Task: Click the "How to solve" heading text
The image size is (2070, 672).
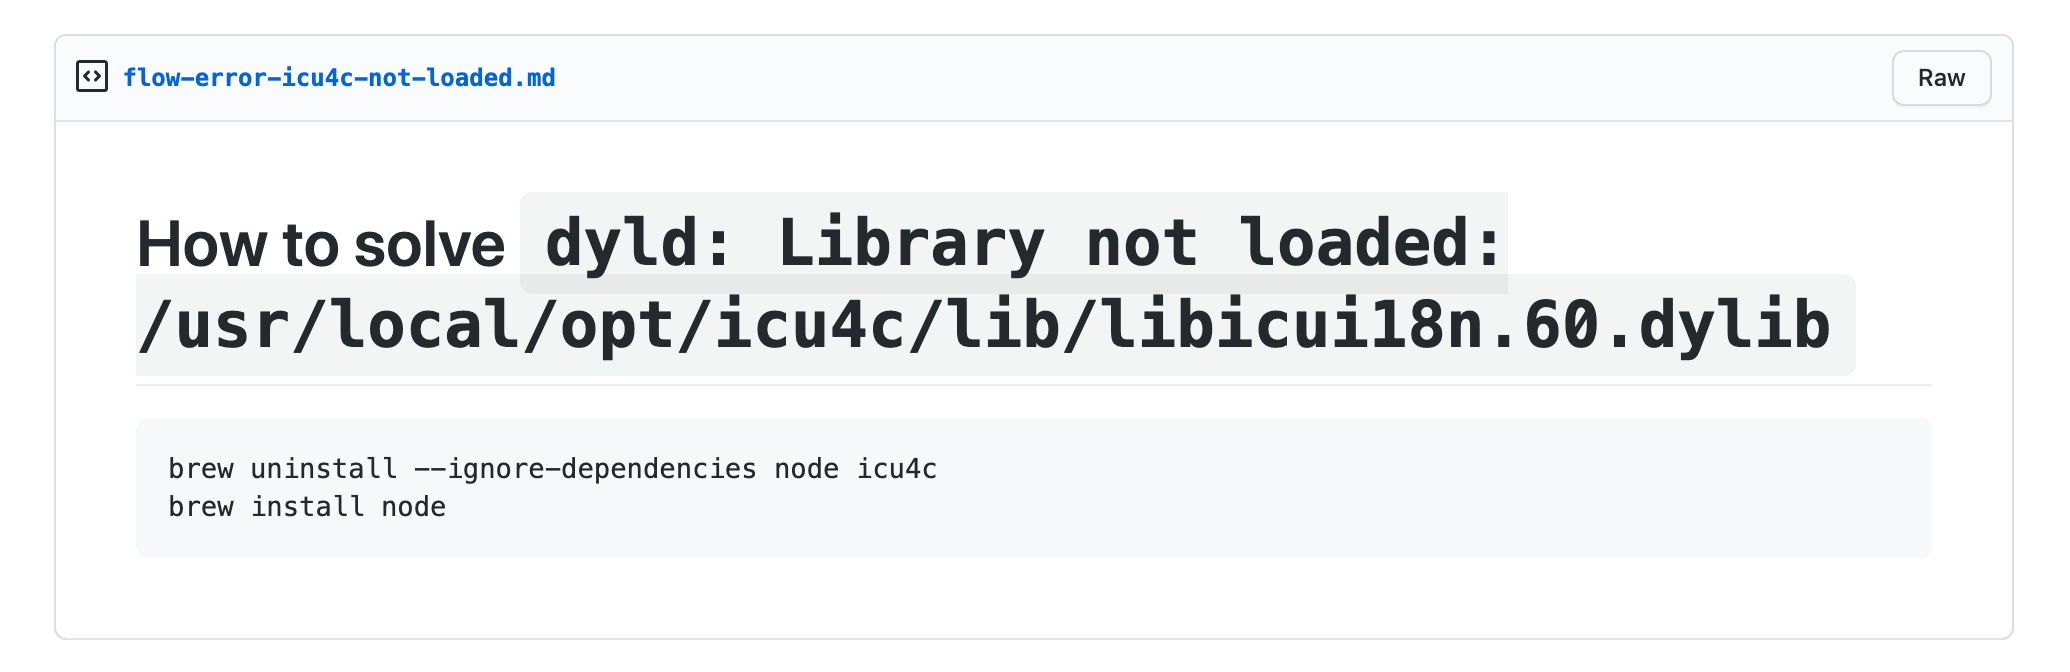Action: coord(321,245)
